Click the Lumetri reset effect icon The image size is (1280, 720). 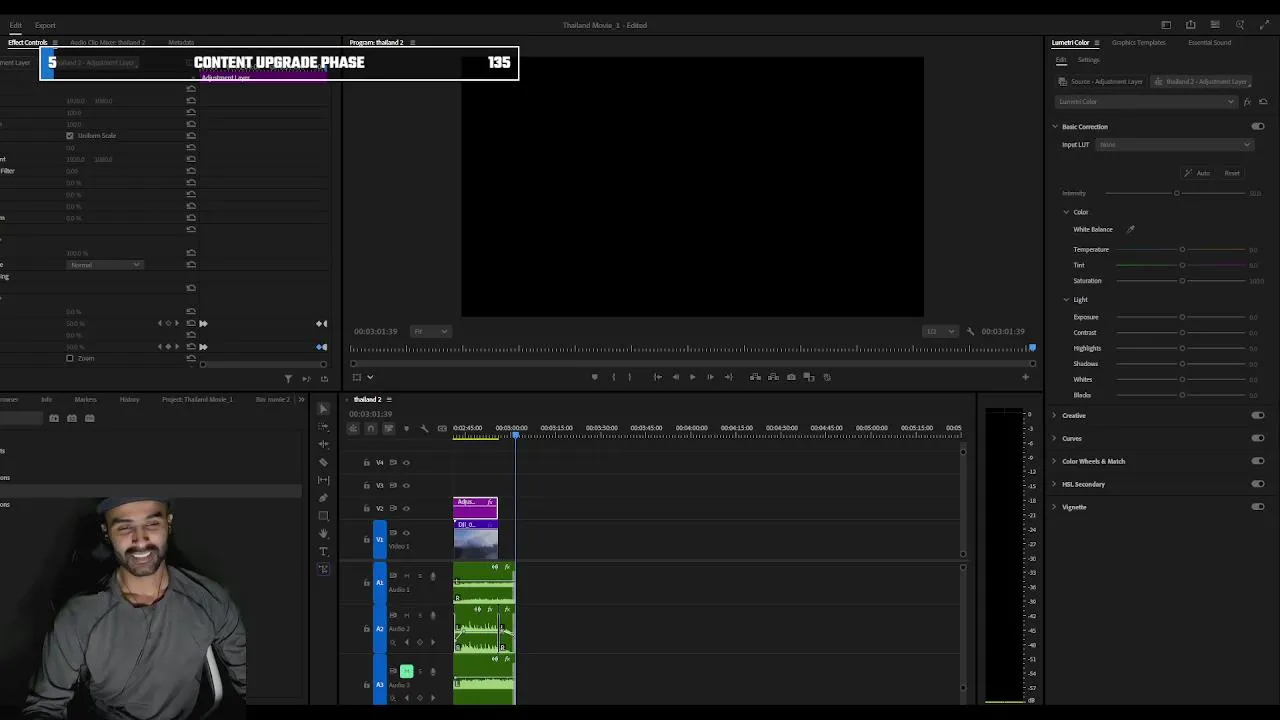pos(1263,101)
